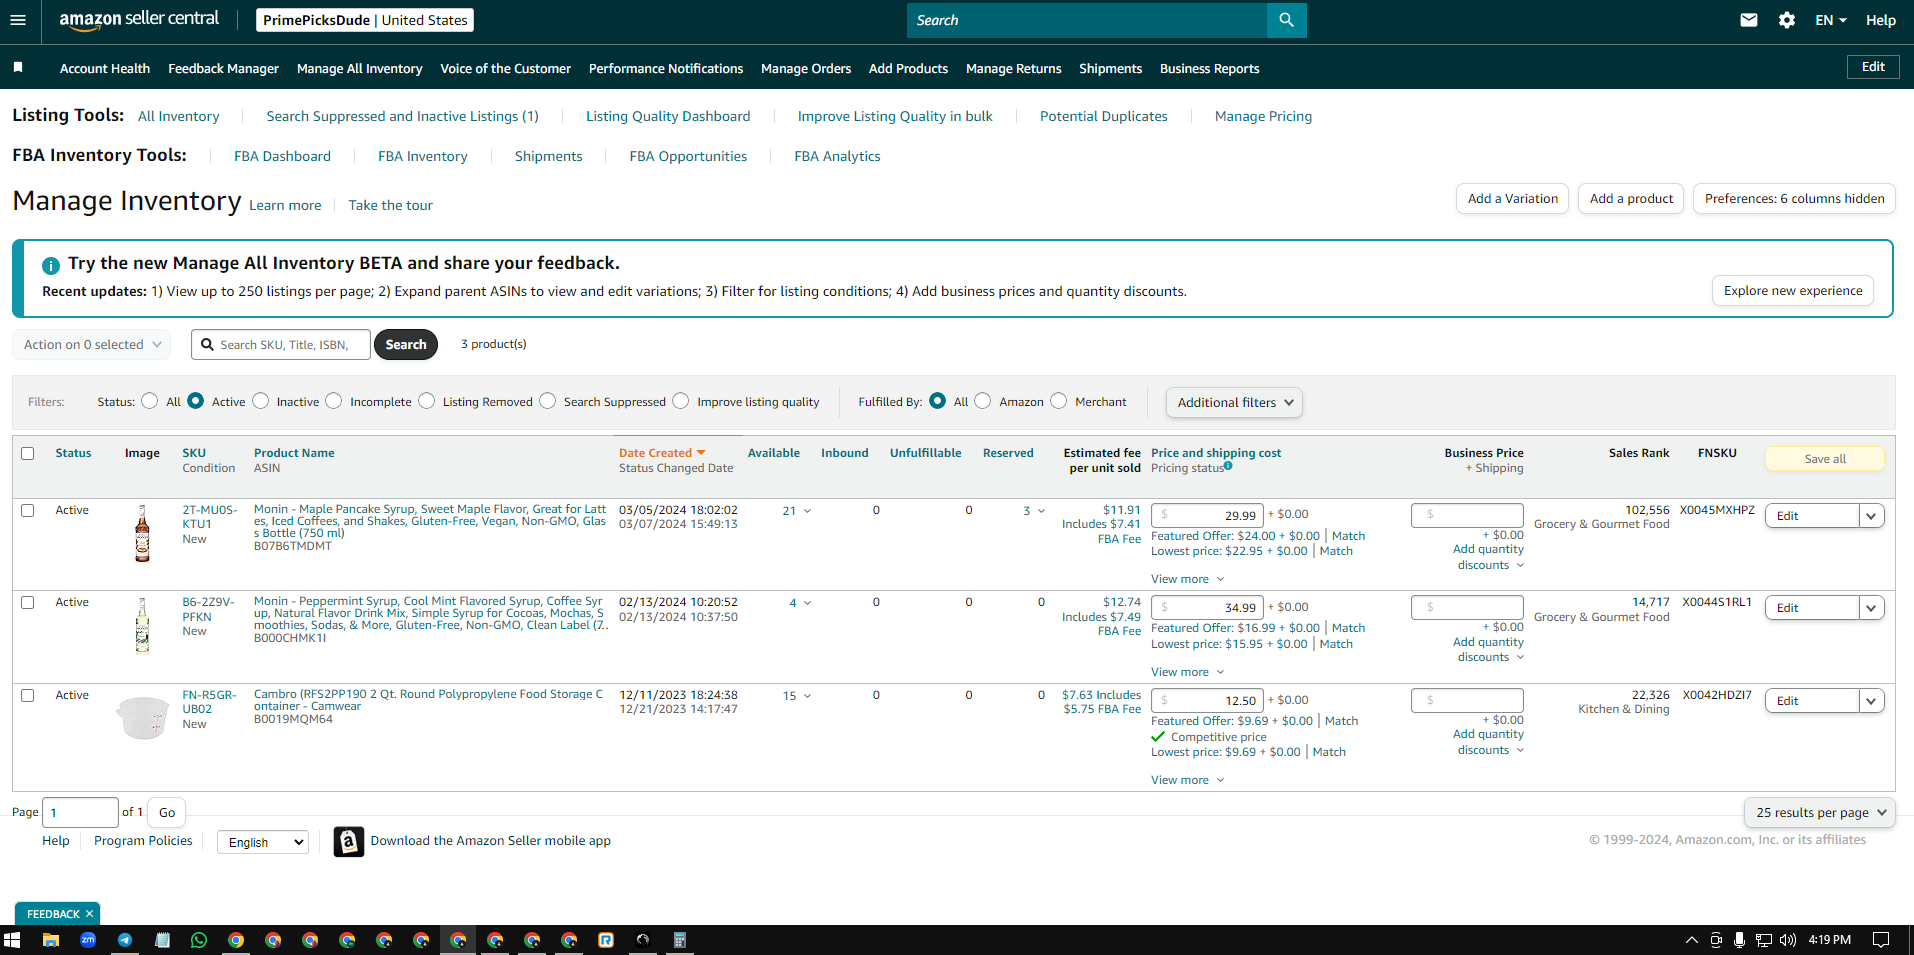Screen dimensions: 1914x955
Task: Click the Amazon Seller mobile app icon
Action: [348, 842]
